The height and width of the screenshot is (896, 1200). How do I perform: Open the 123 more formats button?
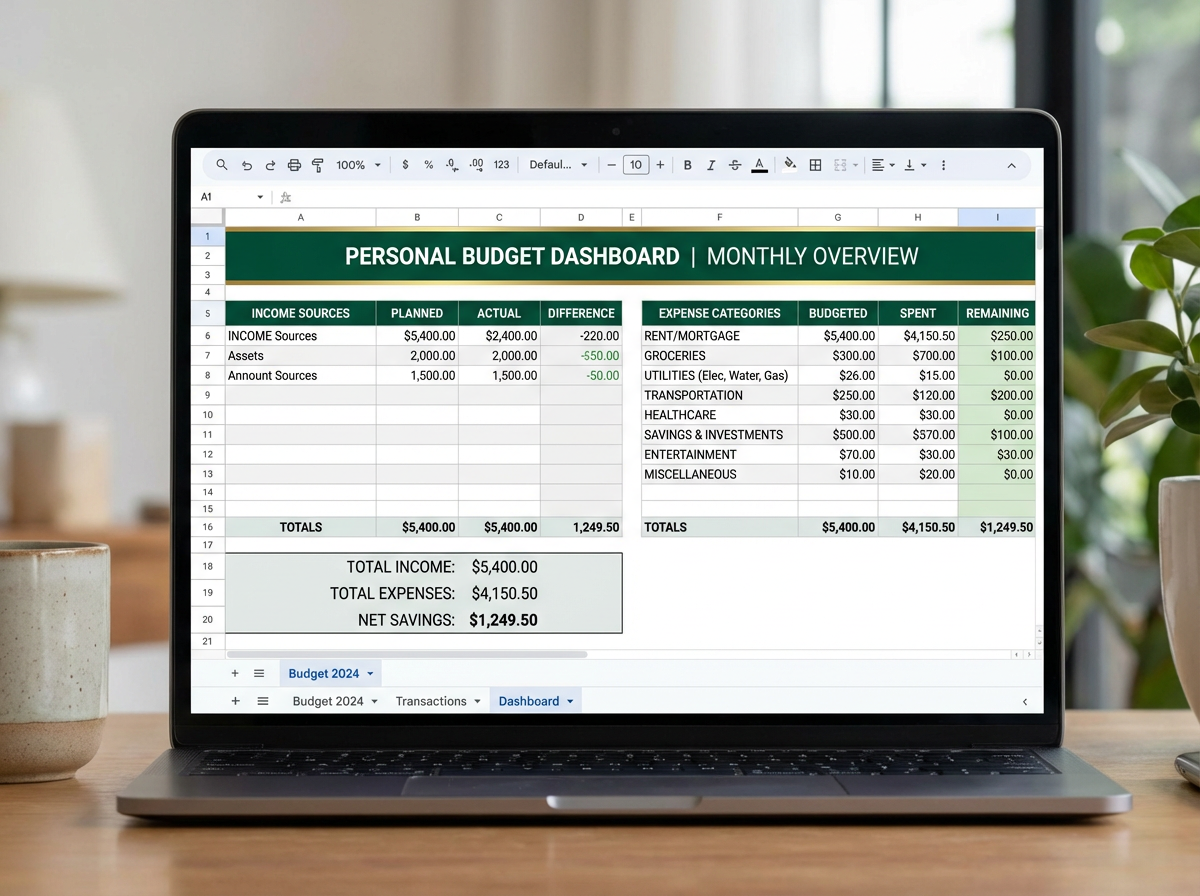502,165
